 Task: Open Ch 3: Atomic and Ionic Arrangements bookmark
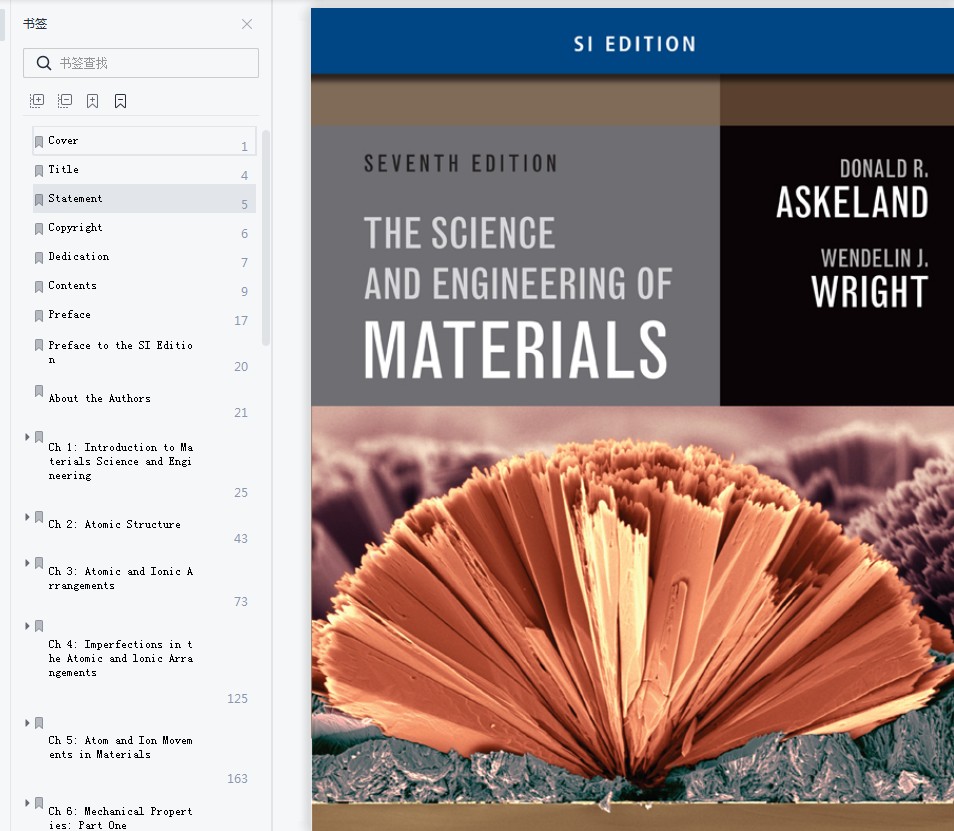[x=120, y=579]
